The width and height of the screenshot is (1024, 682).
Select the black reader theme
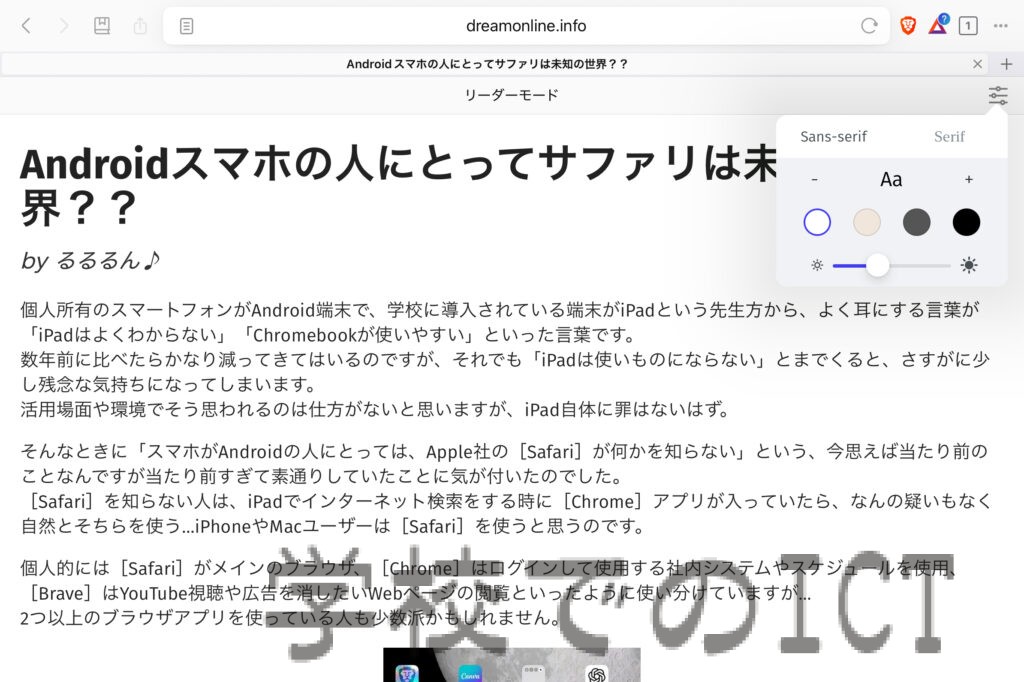(966, 222)
